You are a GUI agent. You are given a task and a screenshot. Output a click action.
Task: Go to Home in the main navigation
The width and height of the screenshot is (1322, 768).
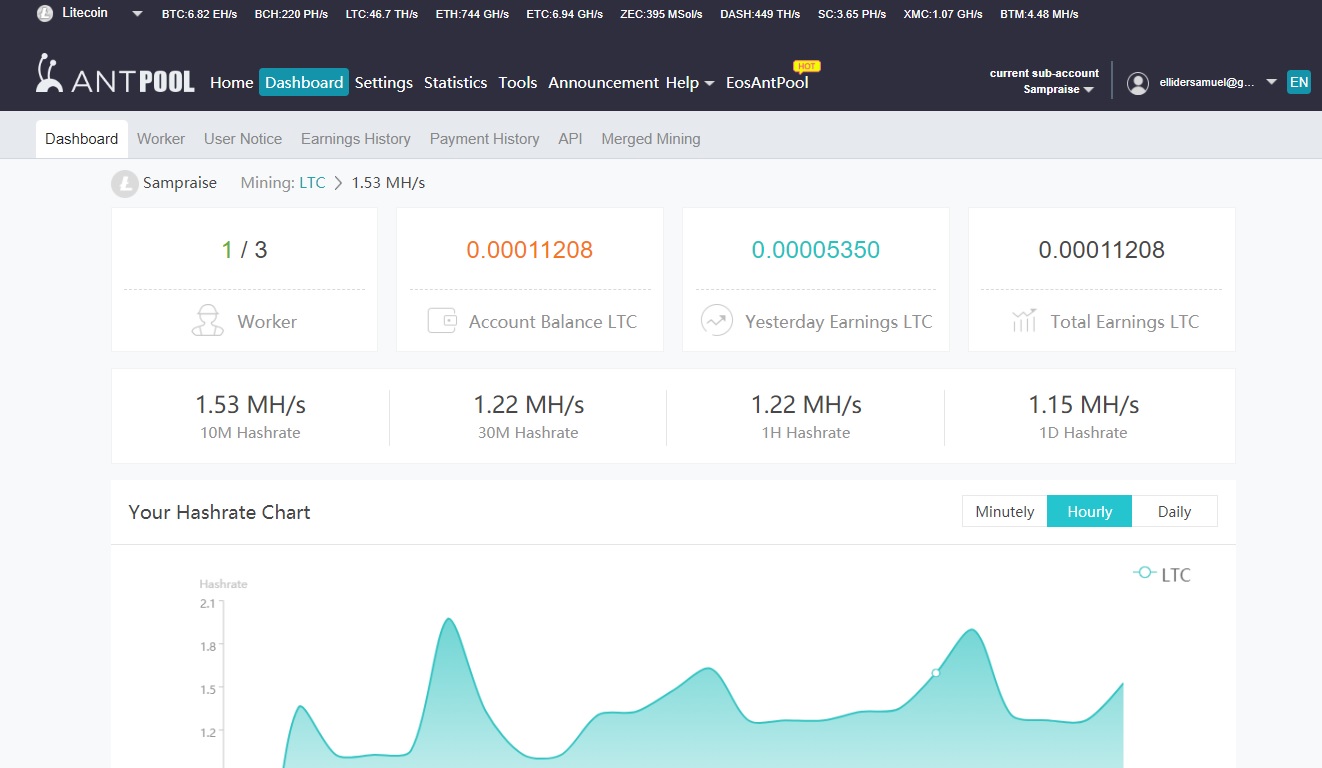[x=231, y=83]
